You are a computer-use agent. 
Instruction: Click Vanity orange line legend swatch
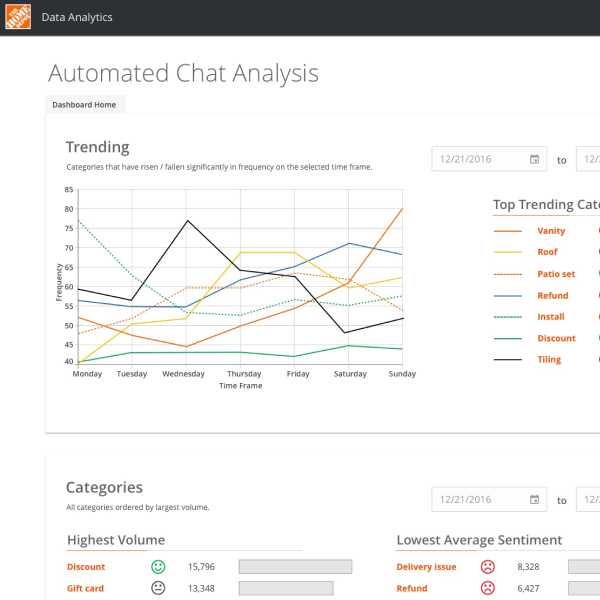coord(508,231)
